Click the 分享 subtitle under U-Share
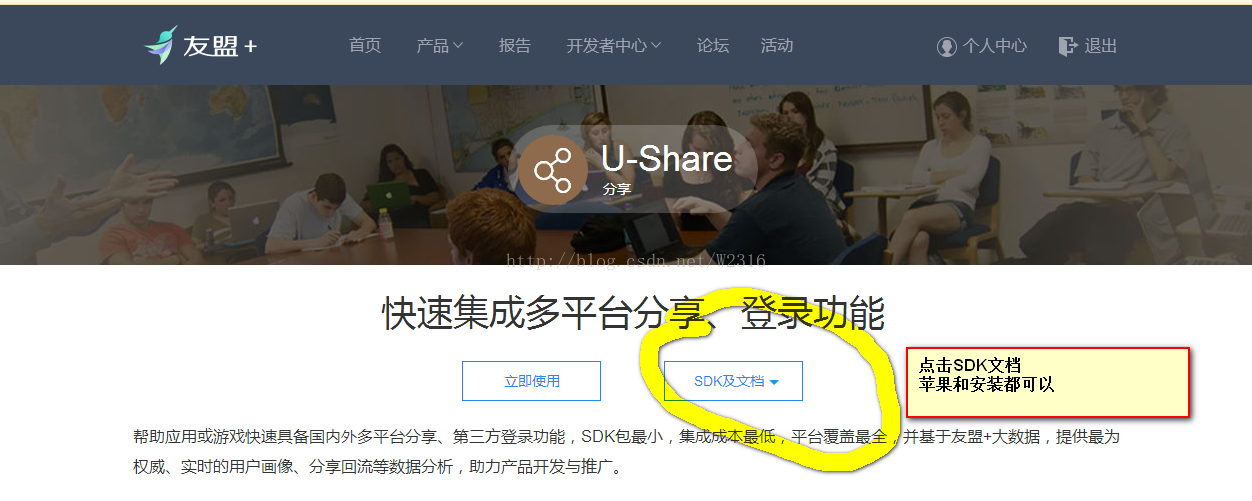 pos(617,188)
